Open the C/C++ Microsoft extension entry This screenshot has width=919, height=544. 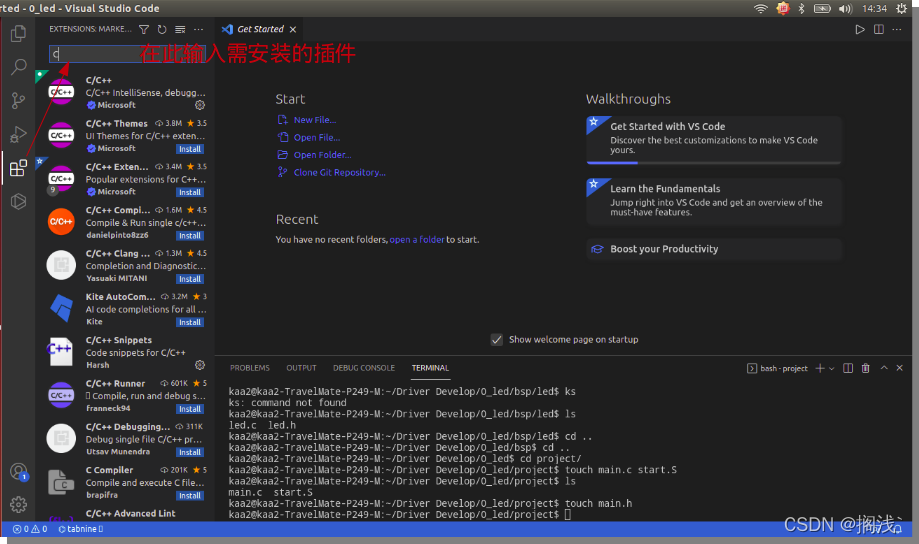click(x=125, y=93)
